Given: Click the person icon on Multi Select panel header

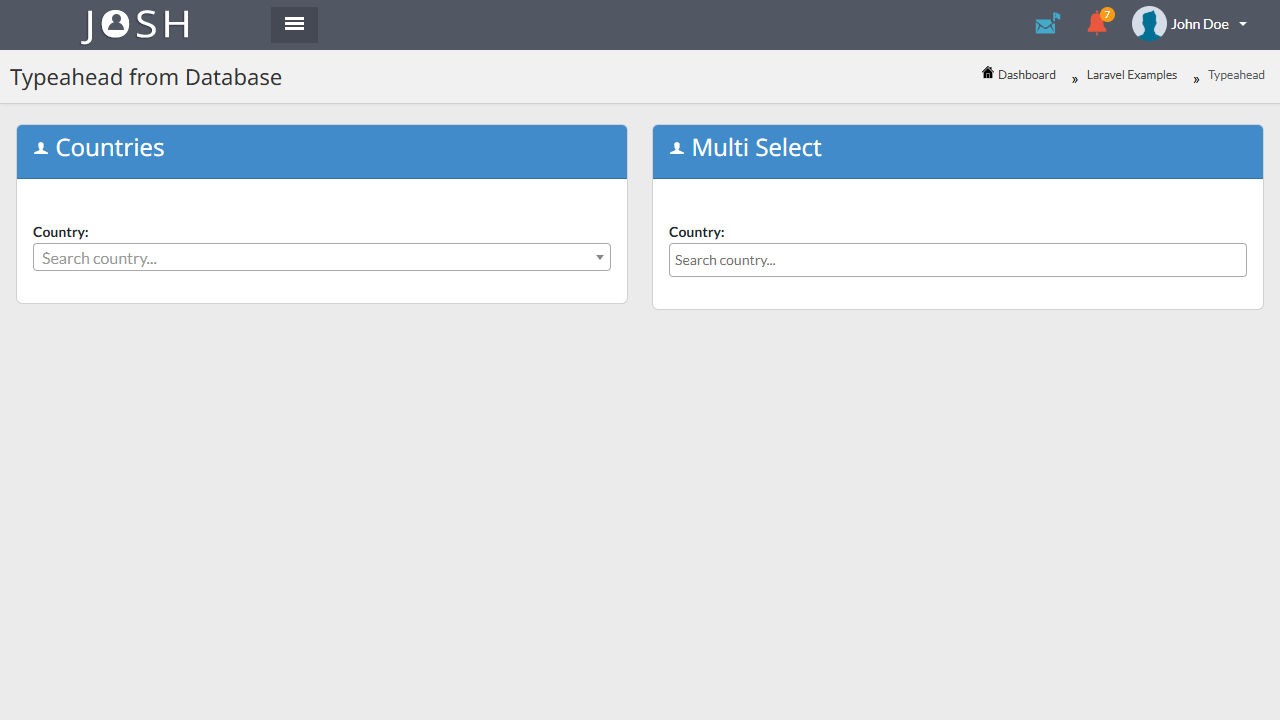Looking at the screenshot, I should click(x=677, y=148).
